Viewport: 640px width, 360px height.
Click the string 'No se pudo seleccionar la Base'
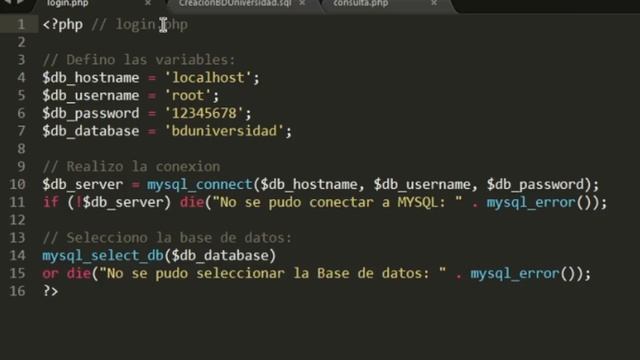[x=272, y=273]
